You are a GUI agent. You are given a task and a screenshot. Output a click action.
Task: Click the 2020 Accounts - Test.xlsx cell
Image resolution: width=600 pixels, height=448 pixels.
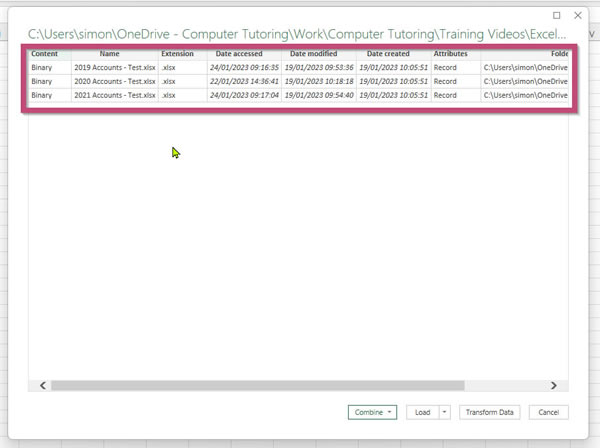pyautogui.click(x=115, y=81)
